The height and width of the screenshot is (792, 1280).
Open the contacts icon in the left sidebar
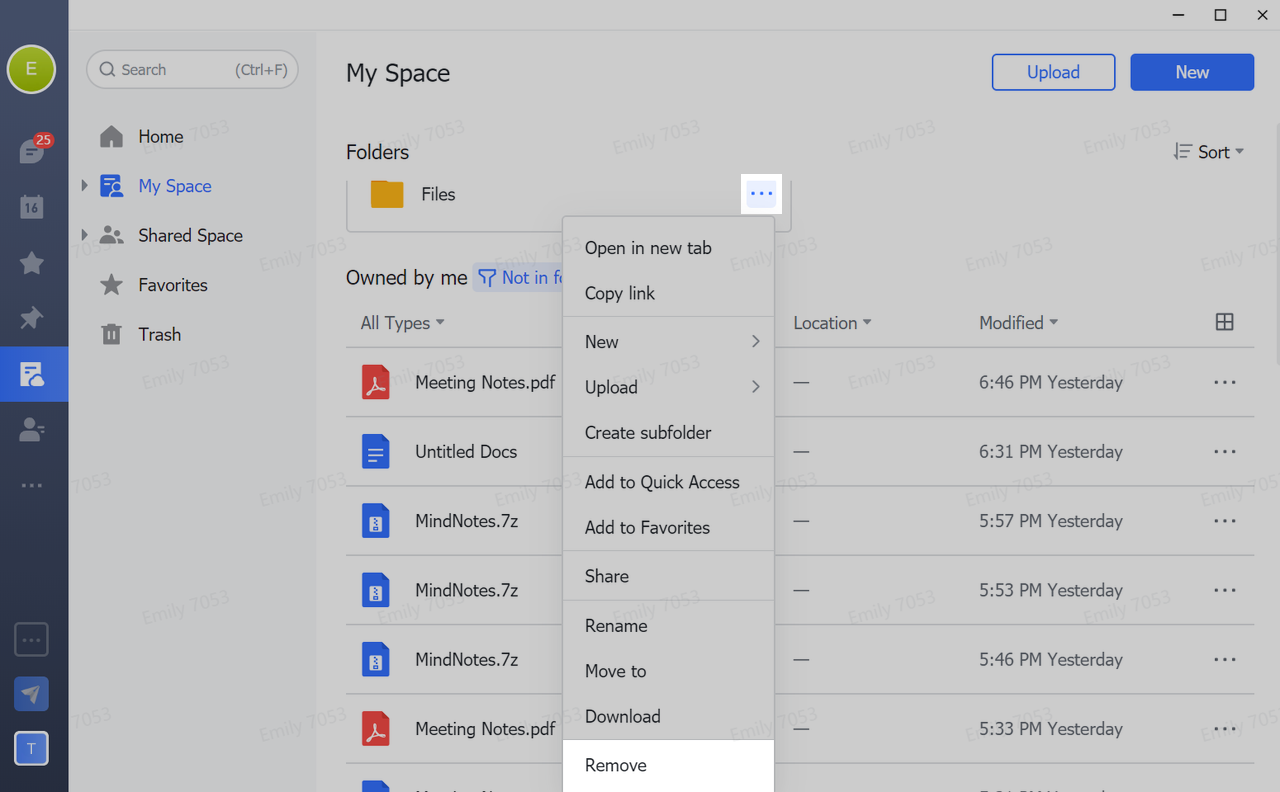click(x=31, y=429)
